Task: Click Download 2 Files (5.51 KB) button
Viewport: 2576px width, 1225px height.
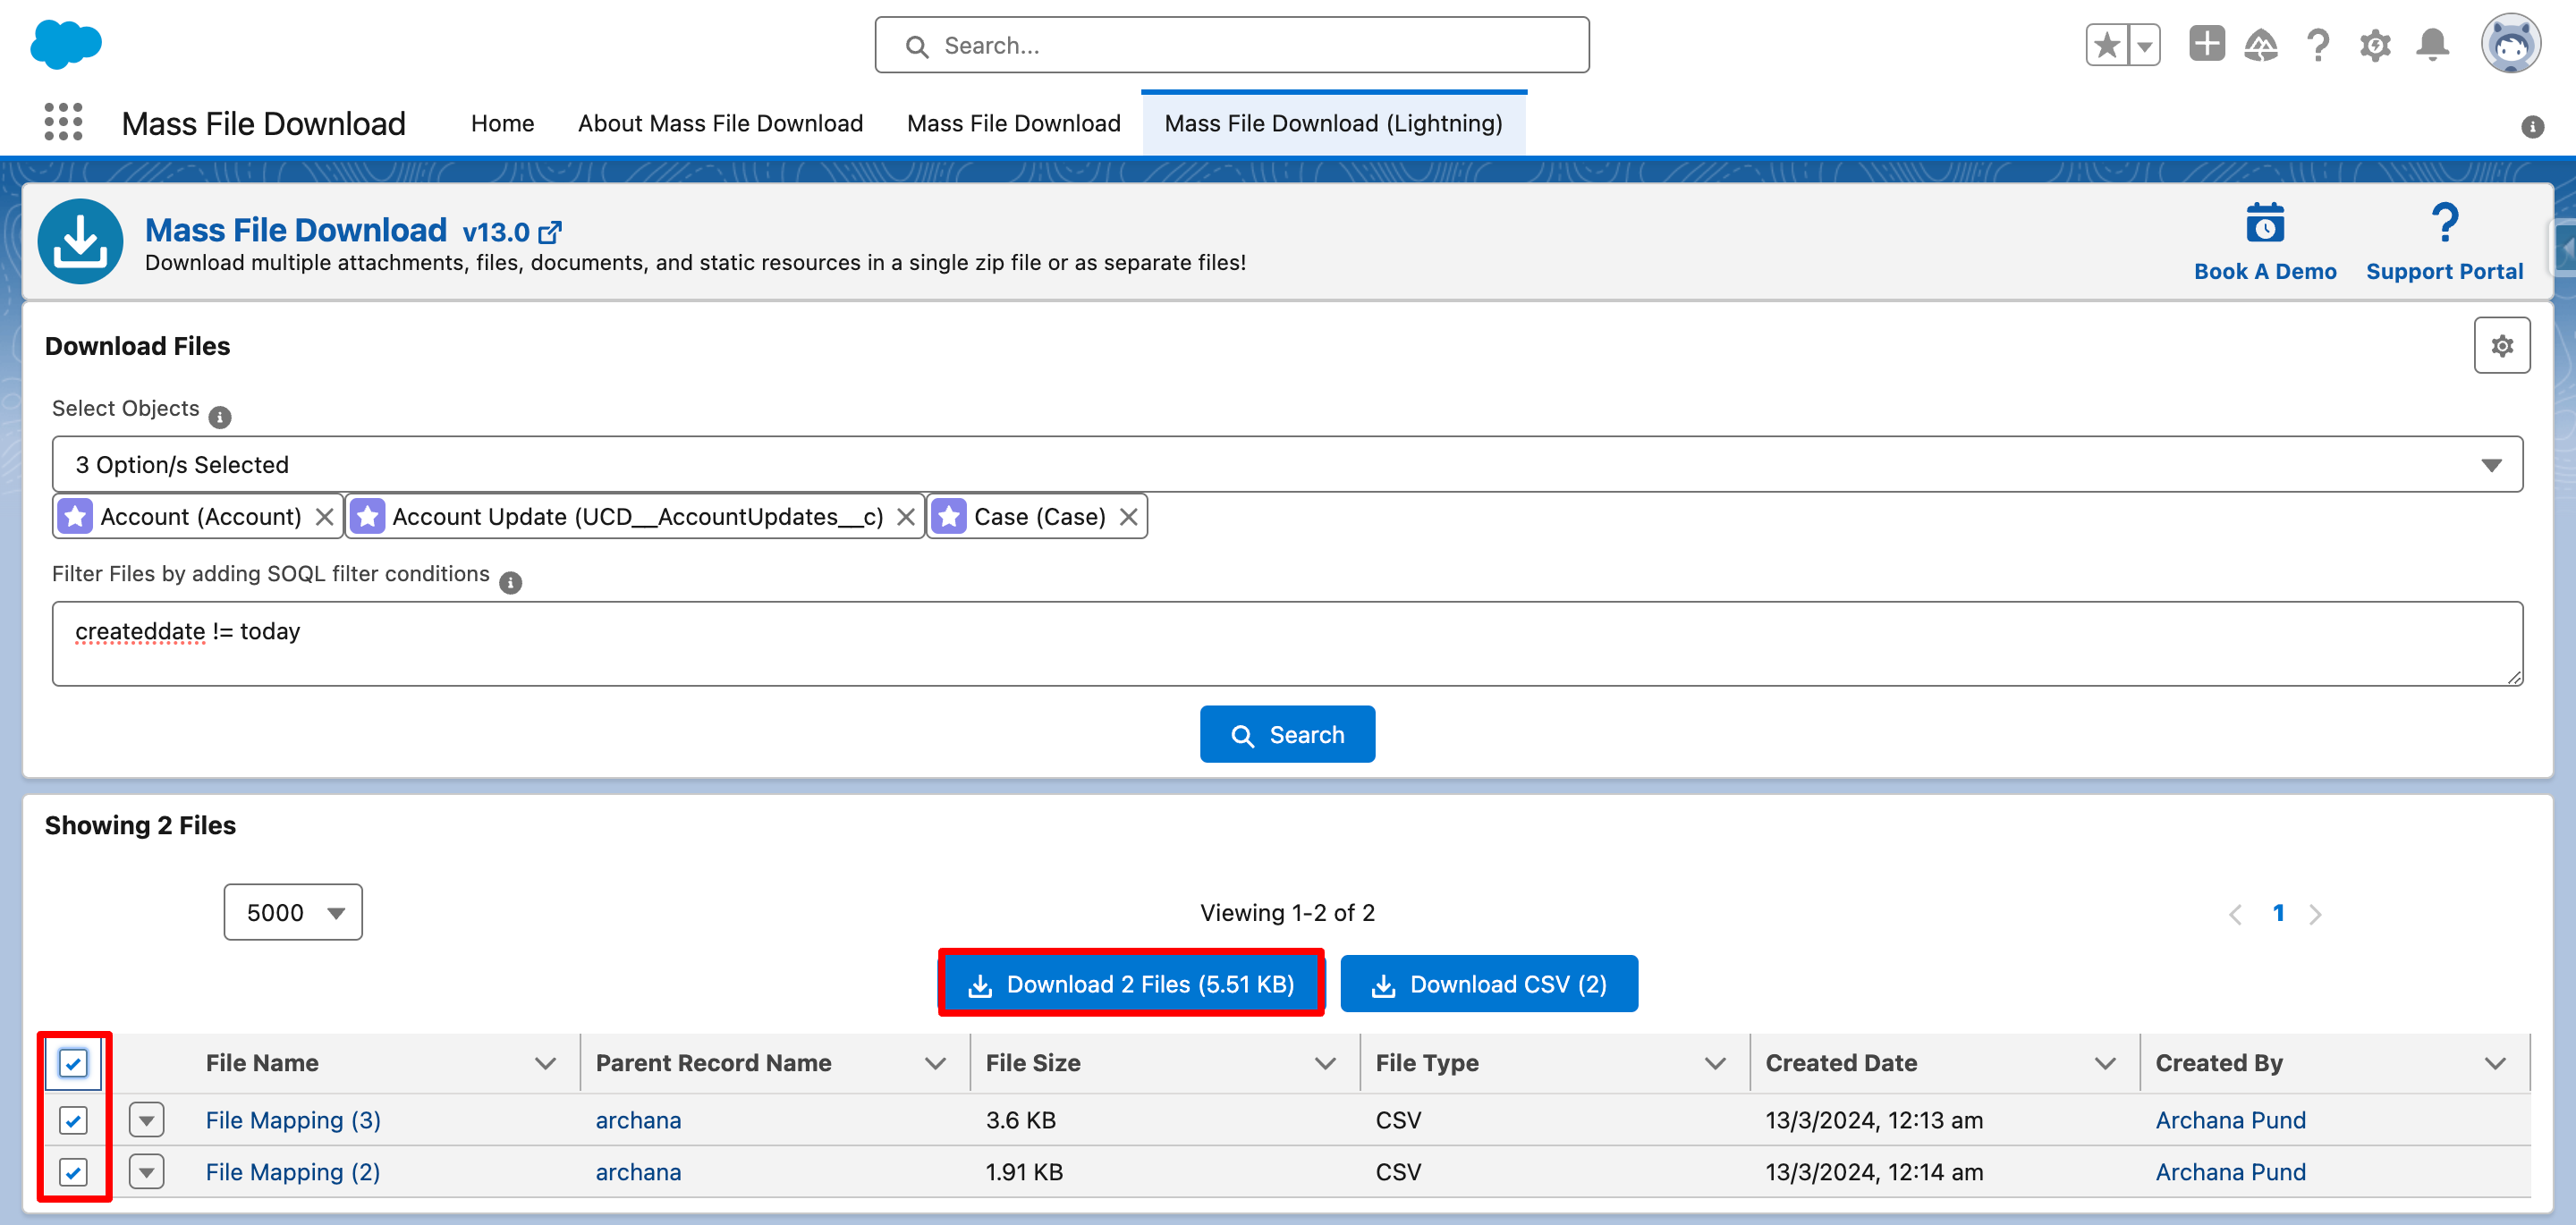Action: click(1131, 984)
